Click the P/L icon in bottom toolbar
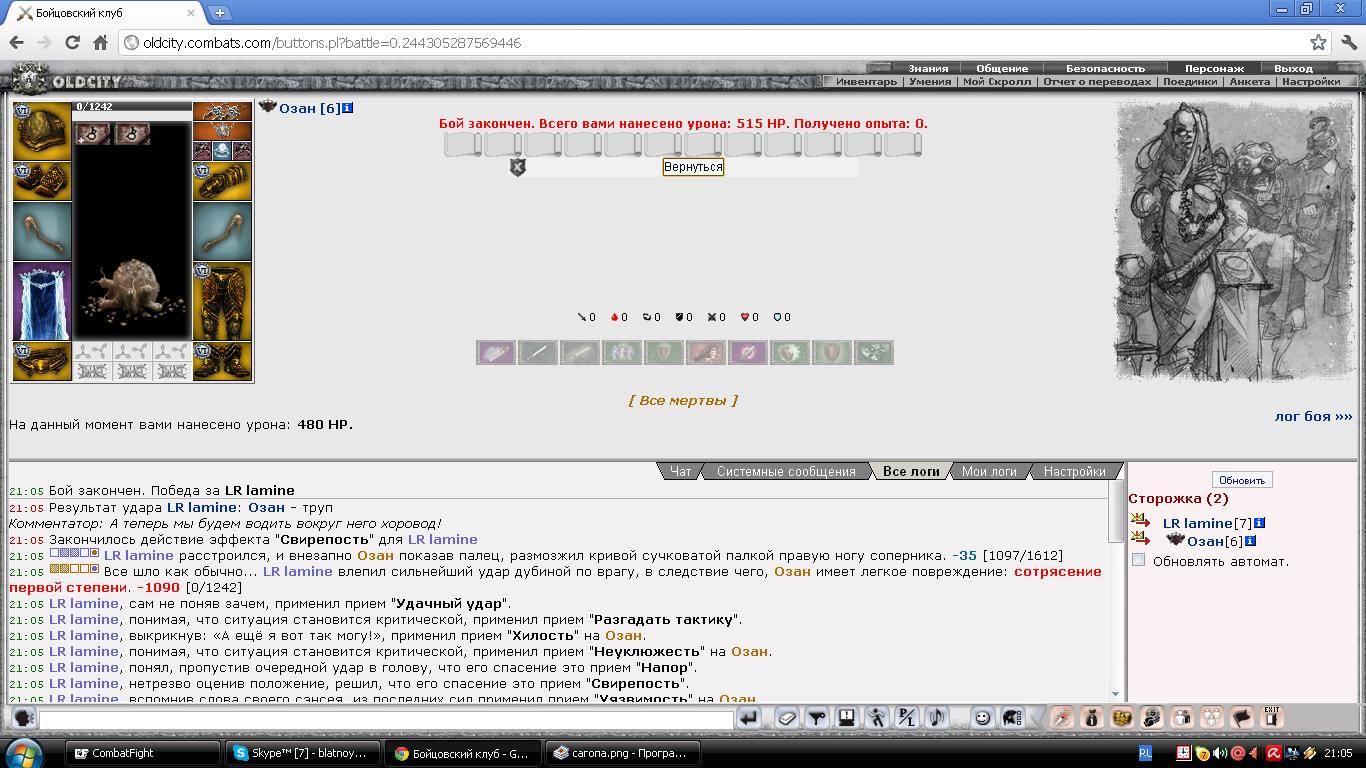Image resolution: width=1366 pixels, height=768 pixels. (x=907, y=717)
